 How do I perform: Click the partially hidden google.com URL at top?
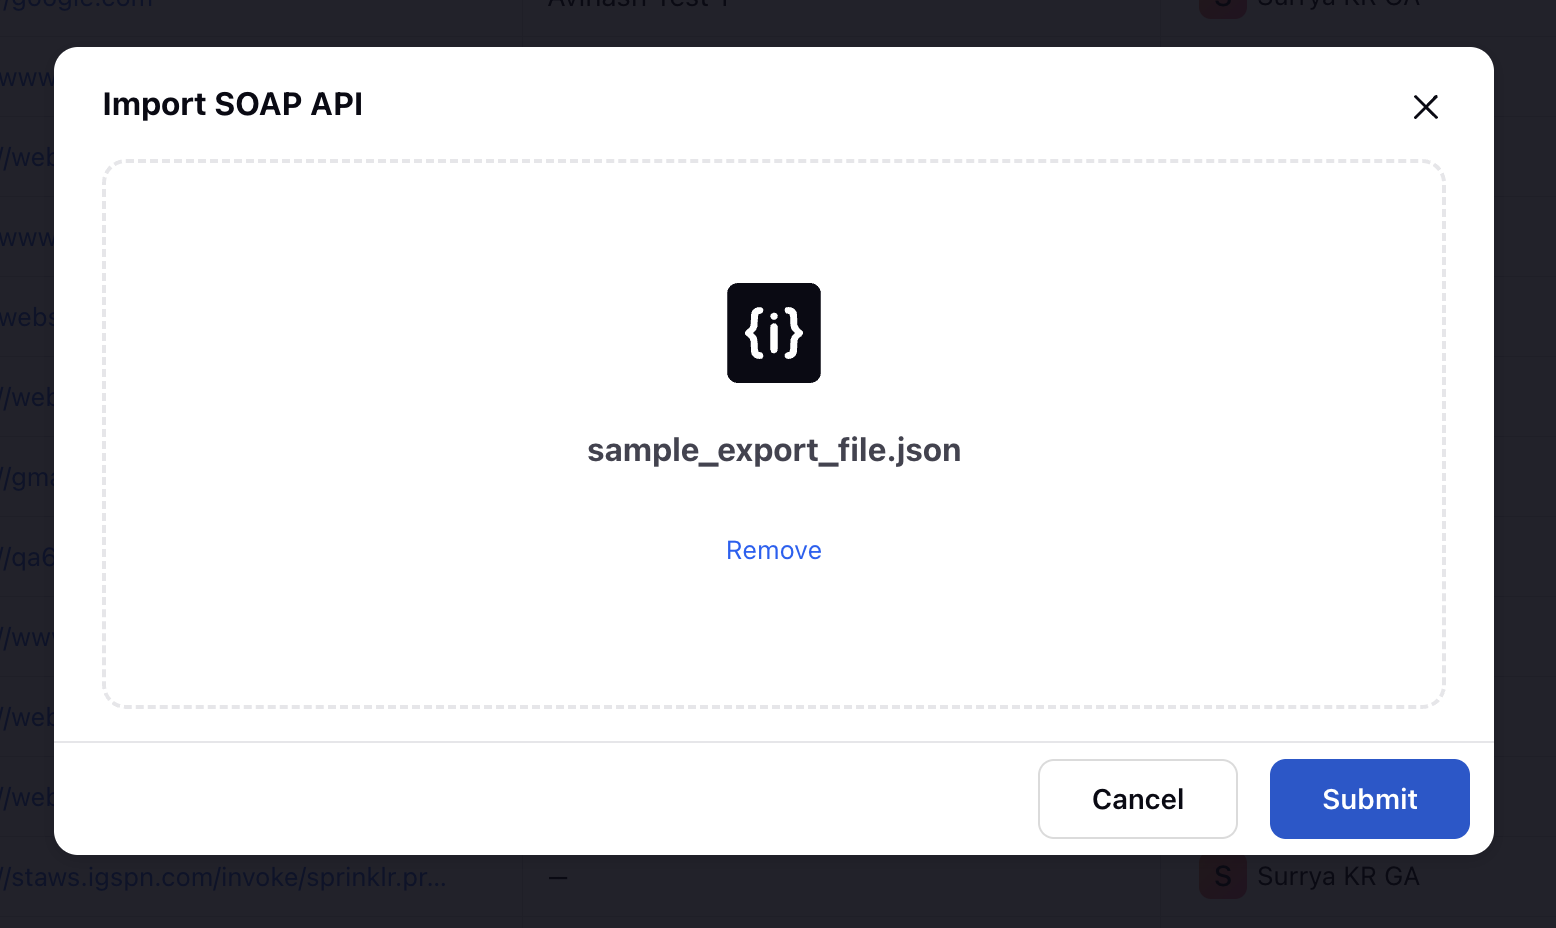click(x=76, y=4)
